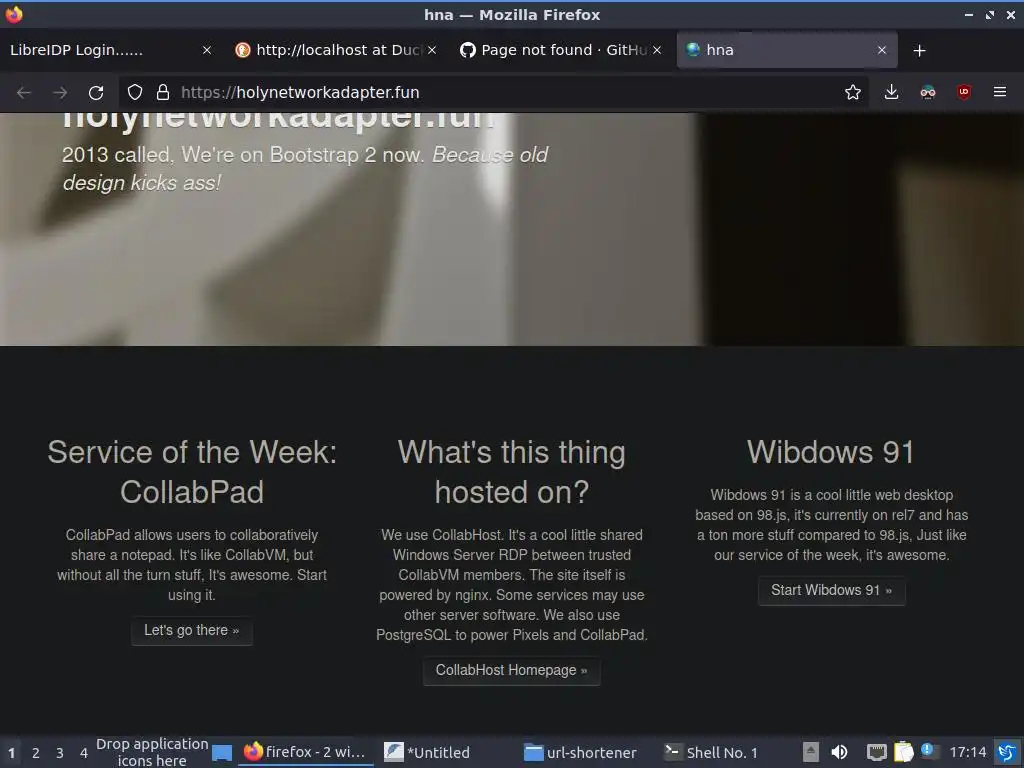Go forward using the browser forward arrow
This screenshot has width=1024, height=768.
[x=60, y=93]
